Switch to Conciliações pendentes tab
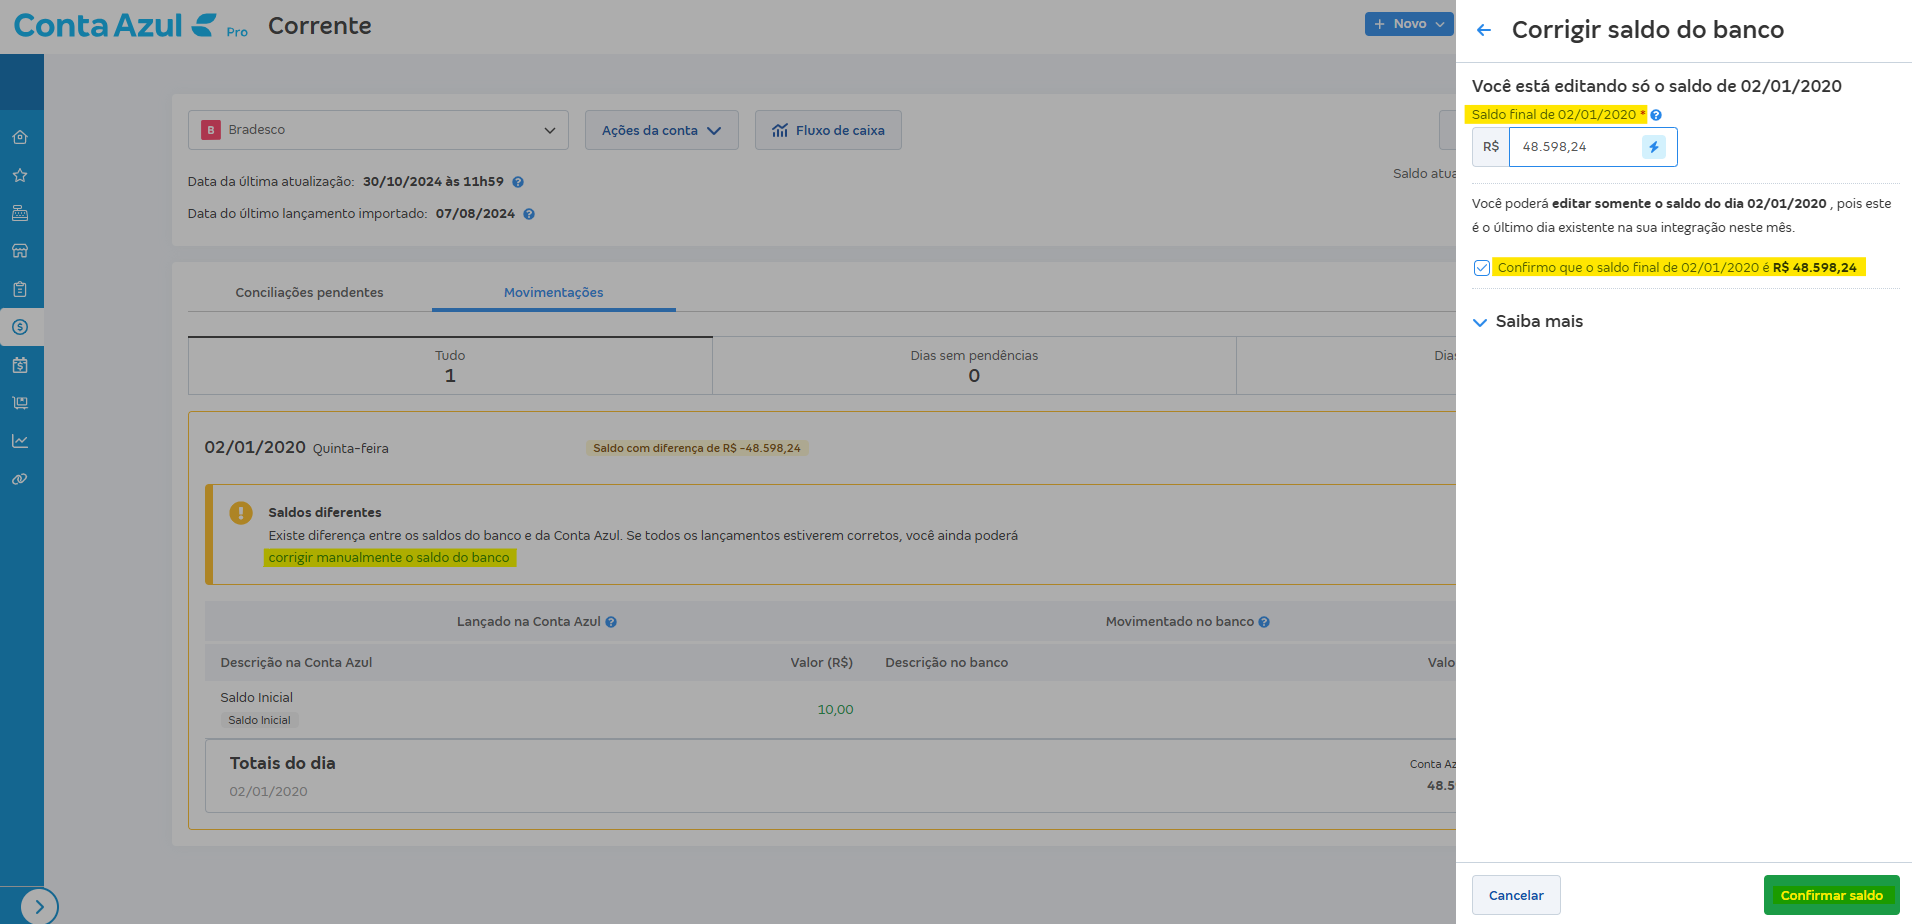Screen dimensions: 1912x924 tap(309, 292)
